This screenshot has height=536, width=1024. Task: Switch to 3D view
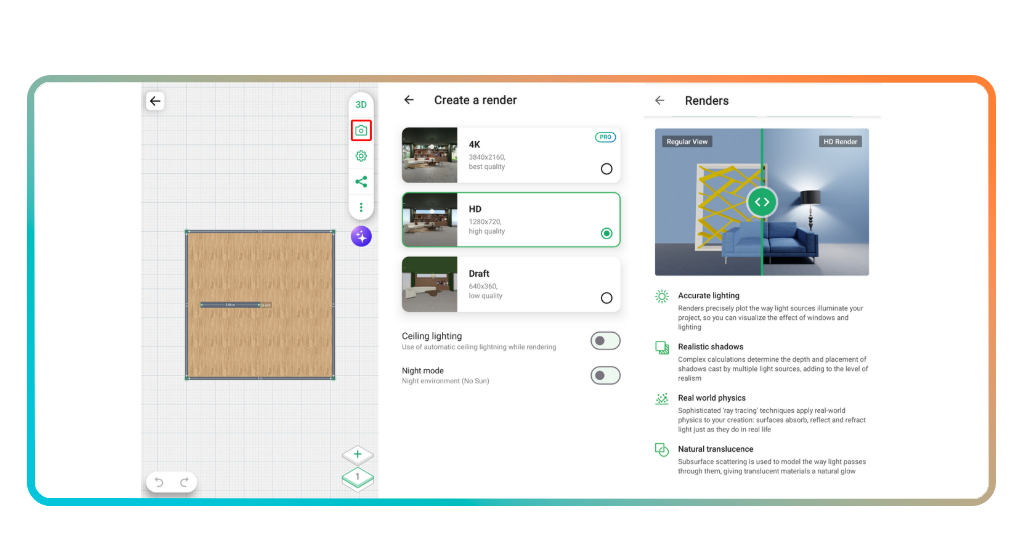tap(361, 104)
